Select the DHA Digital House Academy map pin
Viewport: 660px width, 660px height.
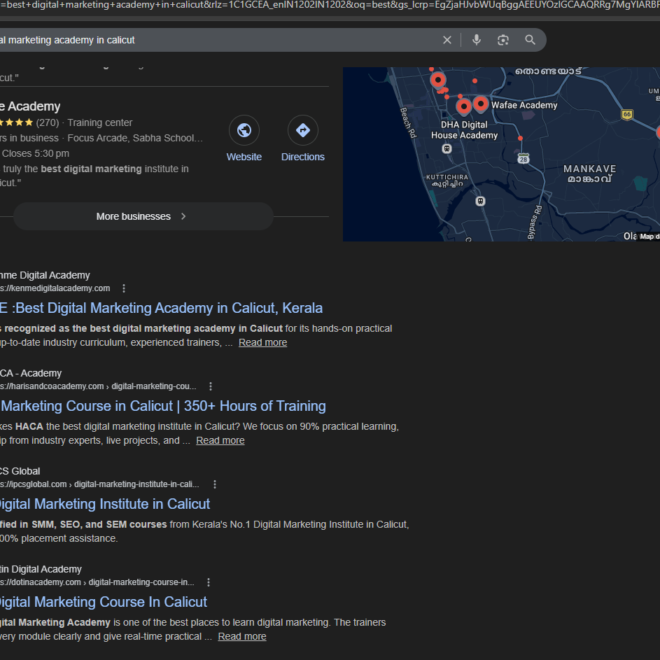[463, 107]
